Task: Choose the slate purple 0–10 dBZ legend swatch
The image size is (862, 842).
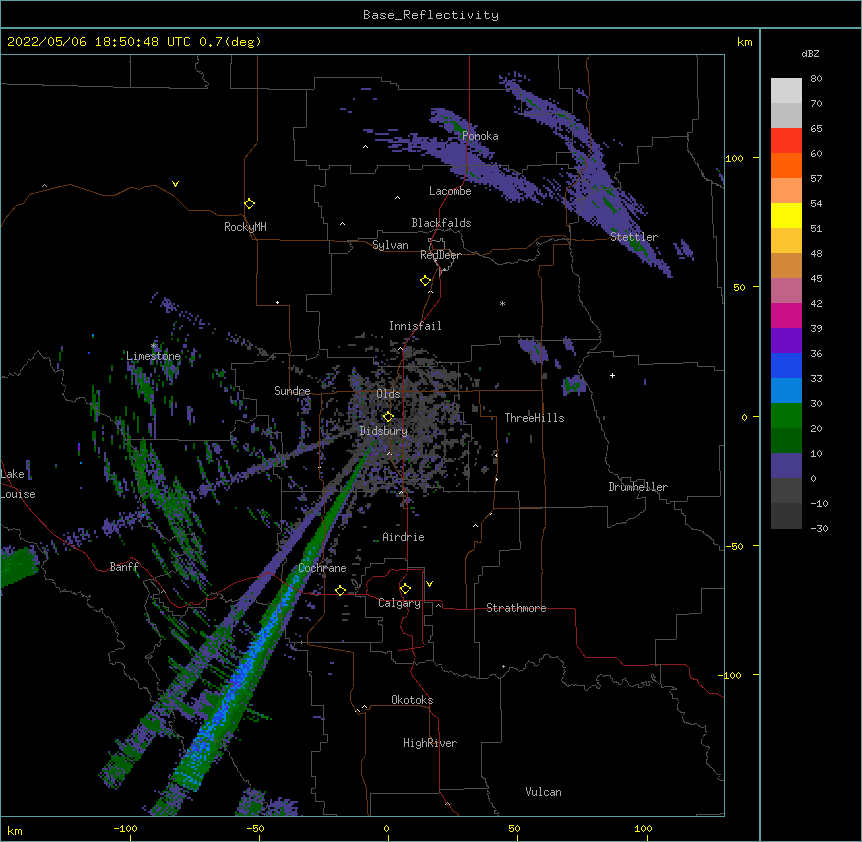Action: click(786, 466)
